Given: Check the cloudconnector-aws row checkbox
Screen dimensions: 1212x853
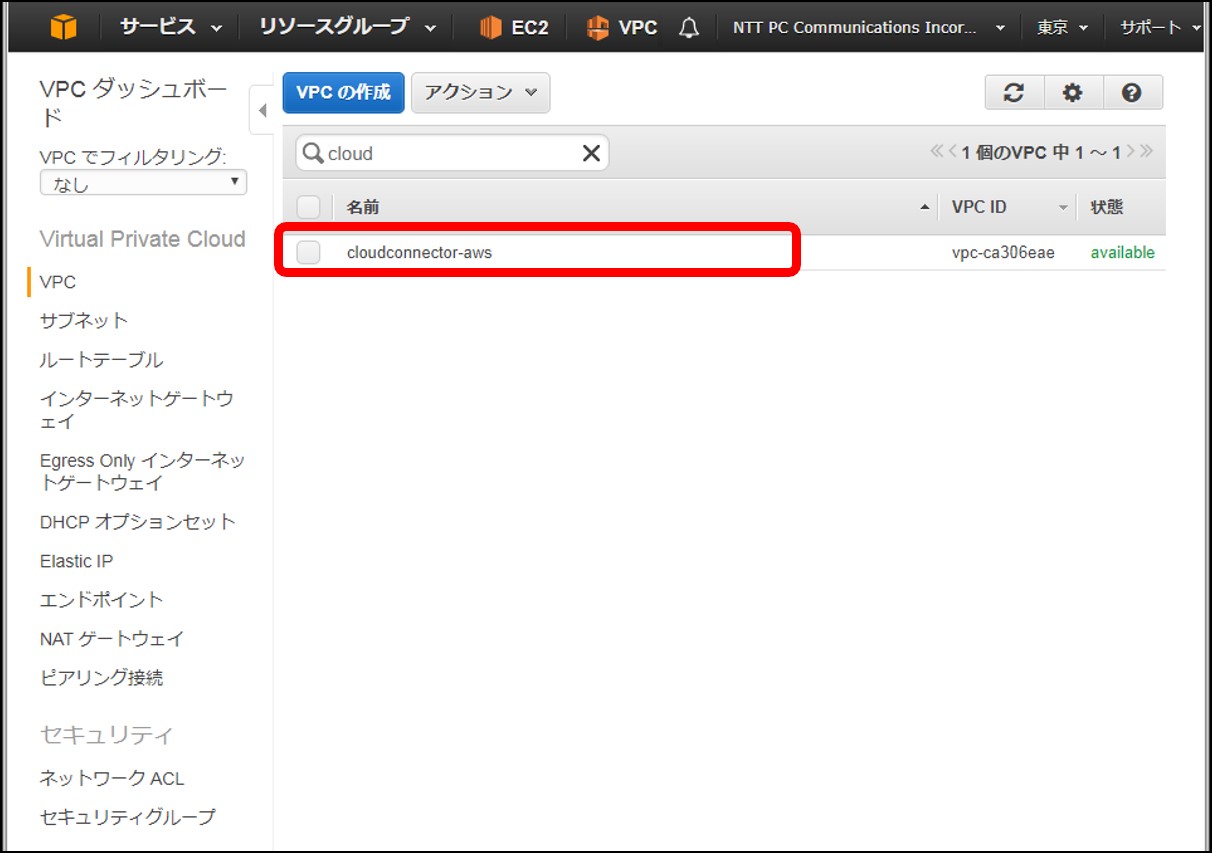Looking at the screenshot, I should click(x=308, y=252).
